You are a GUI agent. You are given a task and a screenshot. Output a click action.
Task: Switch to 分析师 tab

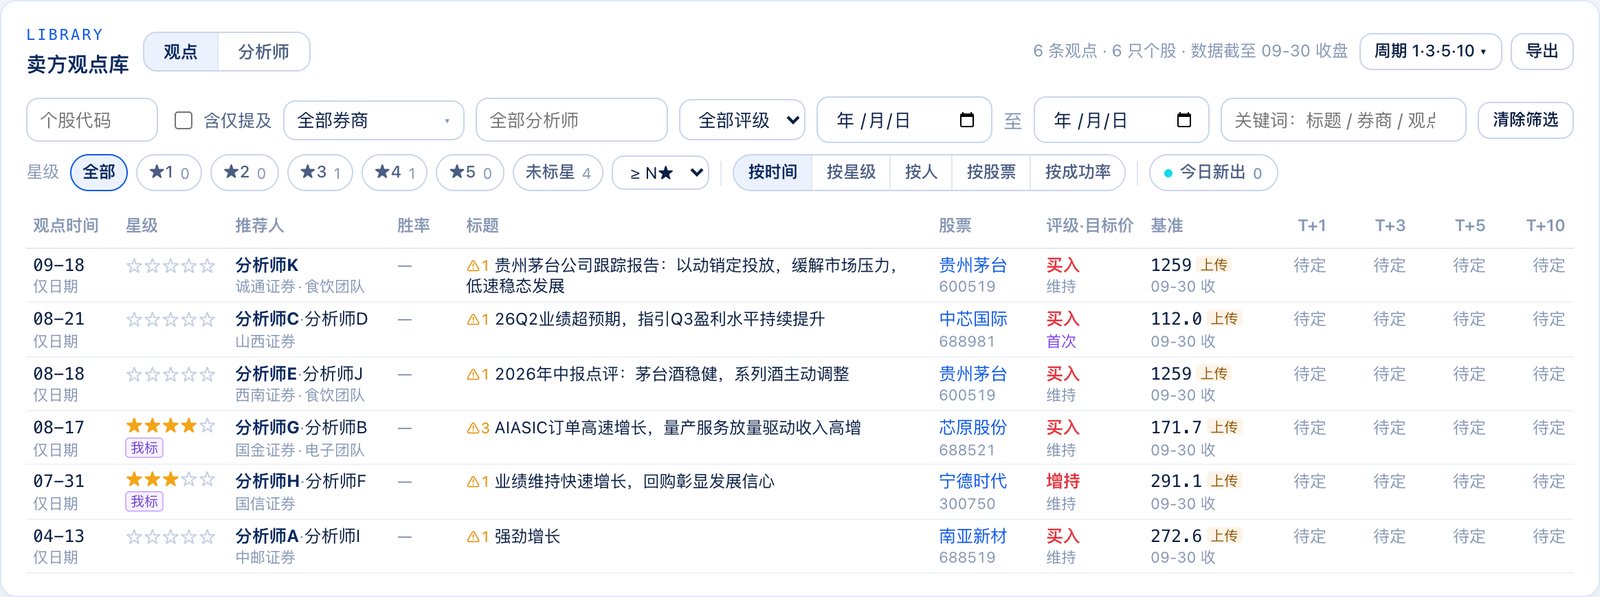click(264, 52)
